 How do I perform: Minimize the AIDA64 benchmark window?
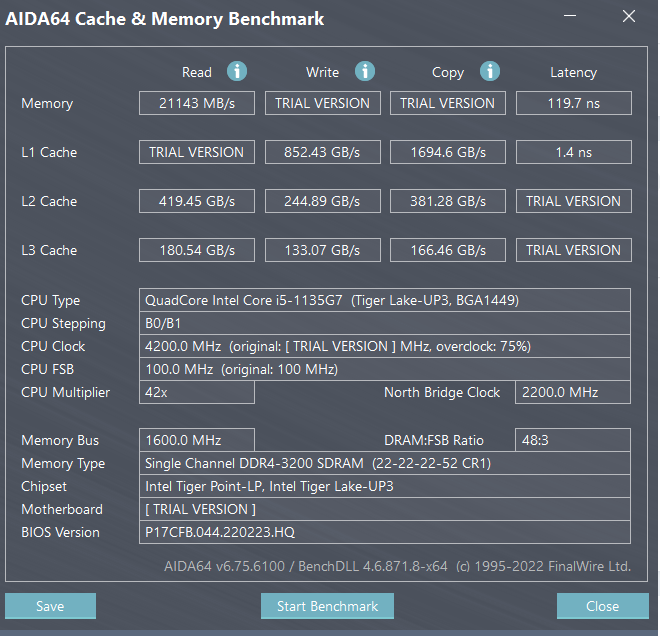[x=570, y=16]
